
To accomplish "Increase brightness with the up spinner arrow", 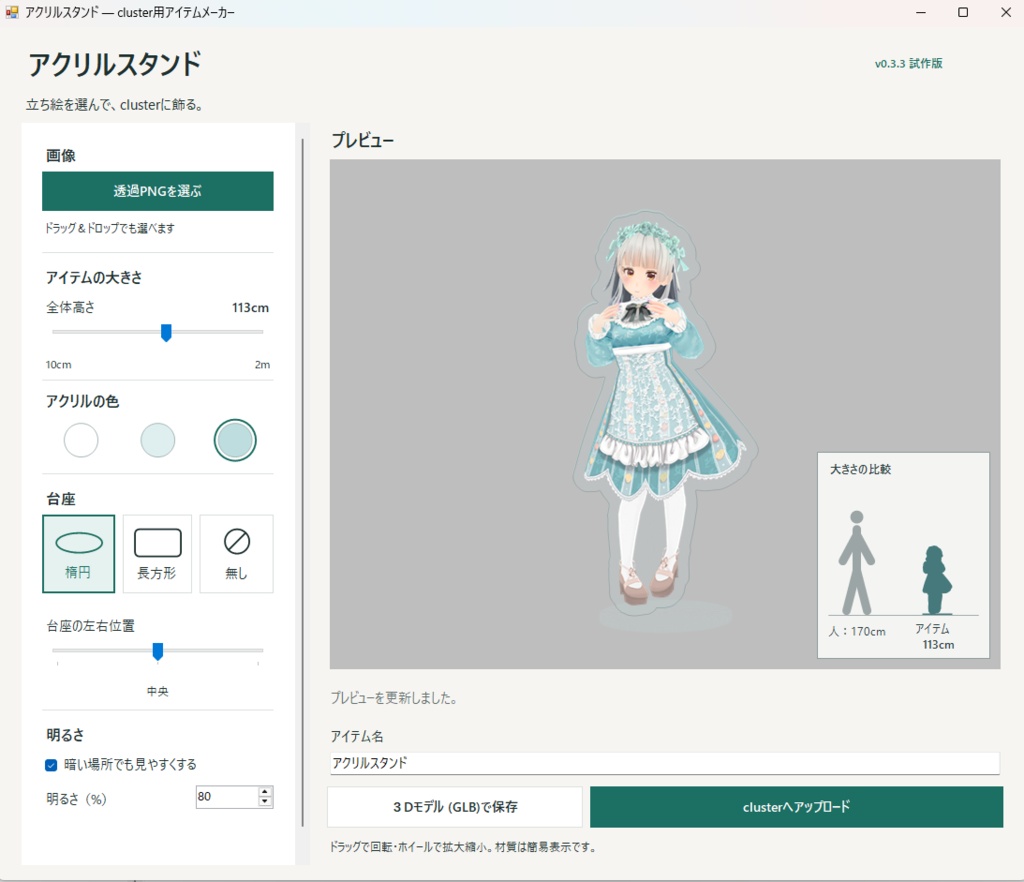I will tap(265, 792).
